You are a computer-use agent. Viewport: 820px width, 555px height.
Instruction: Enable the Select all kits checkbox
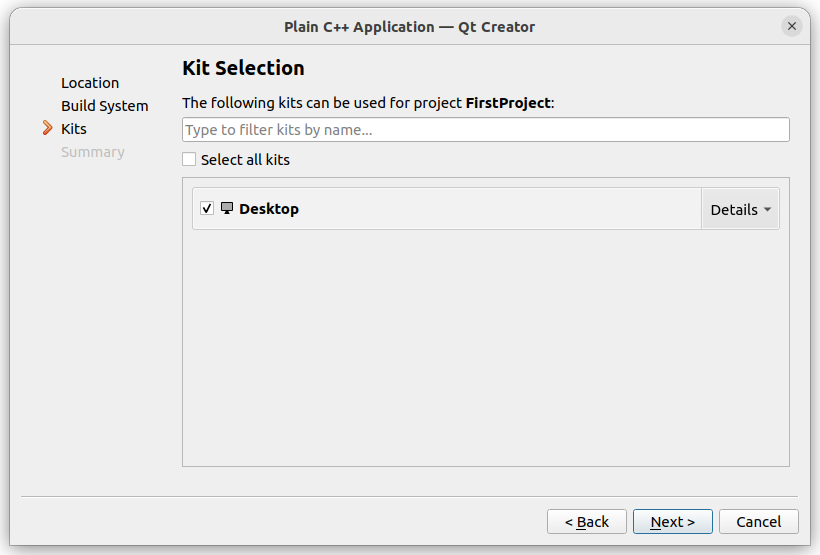point(189,160)
